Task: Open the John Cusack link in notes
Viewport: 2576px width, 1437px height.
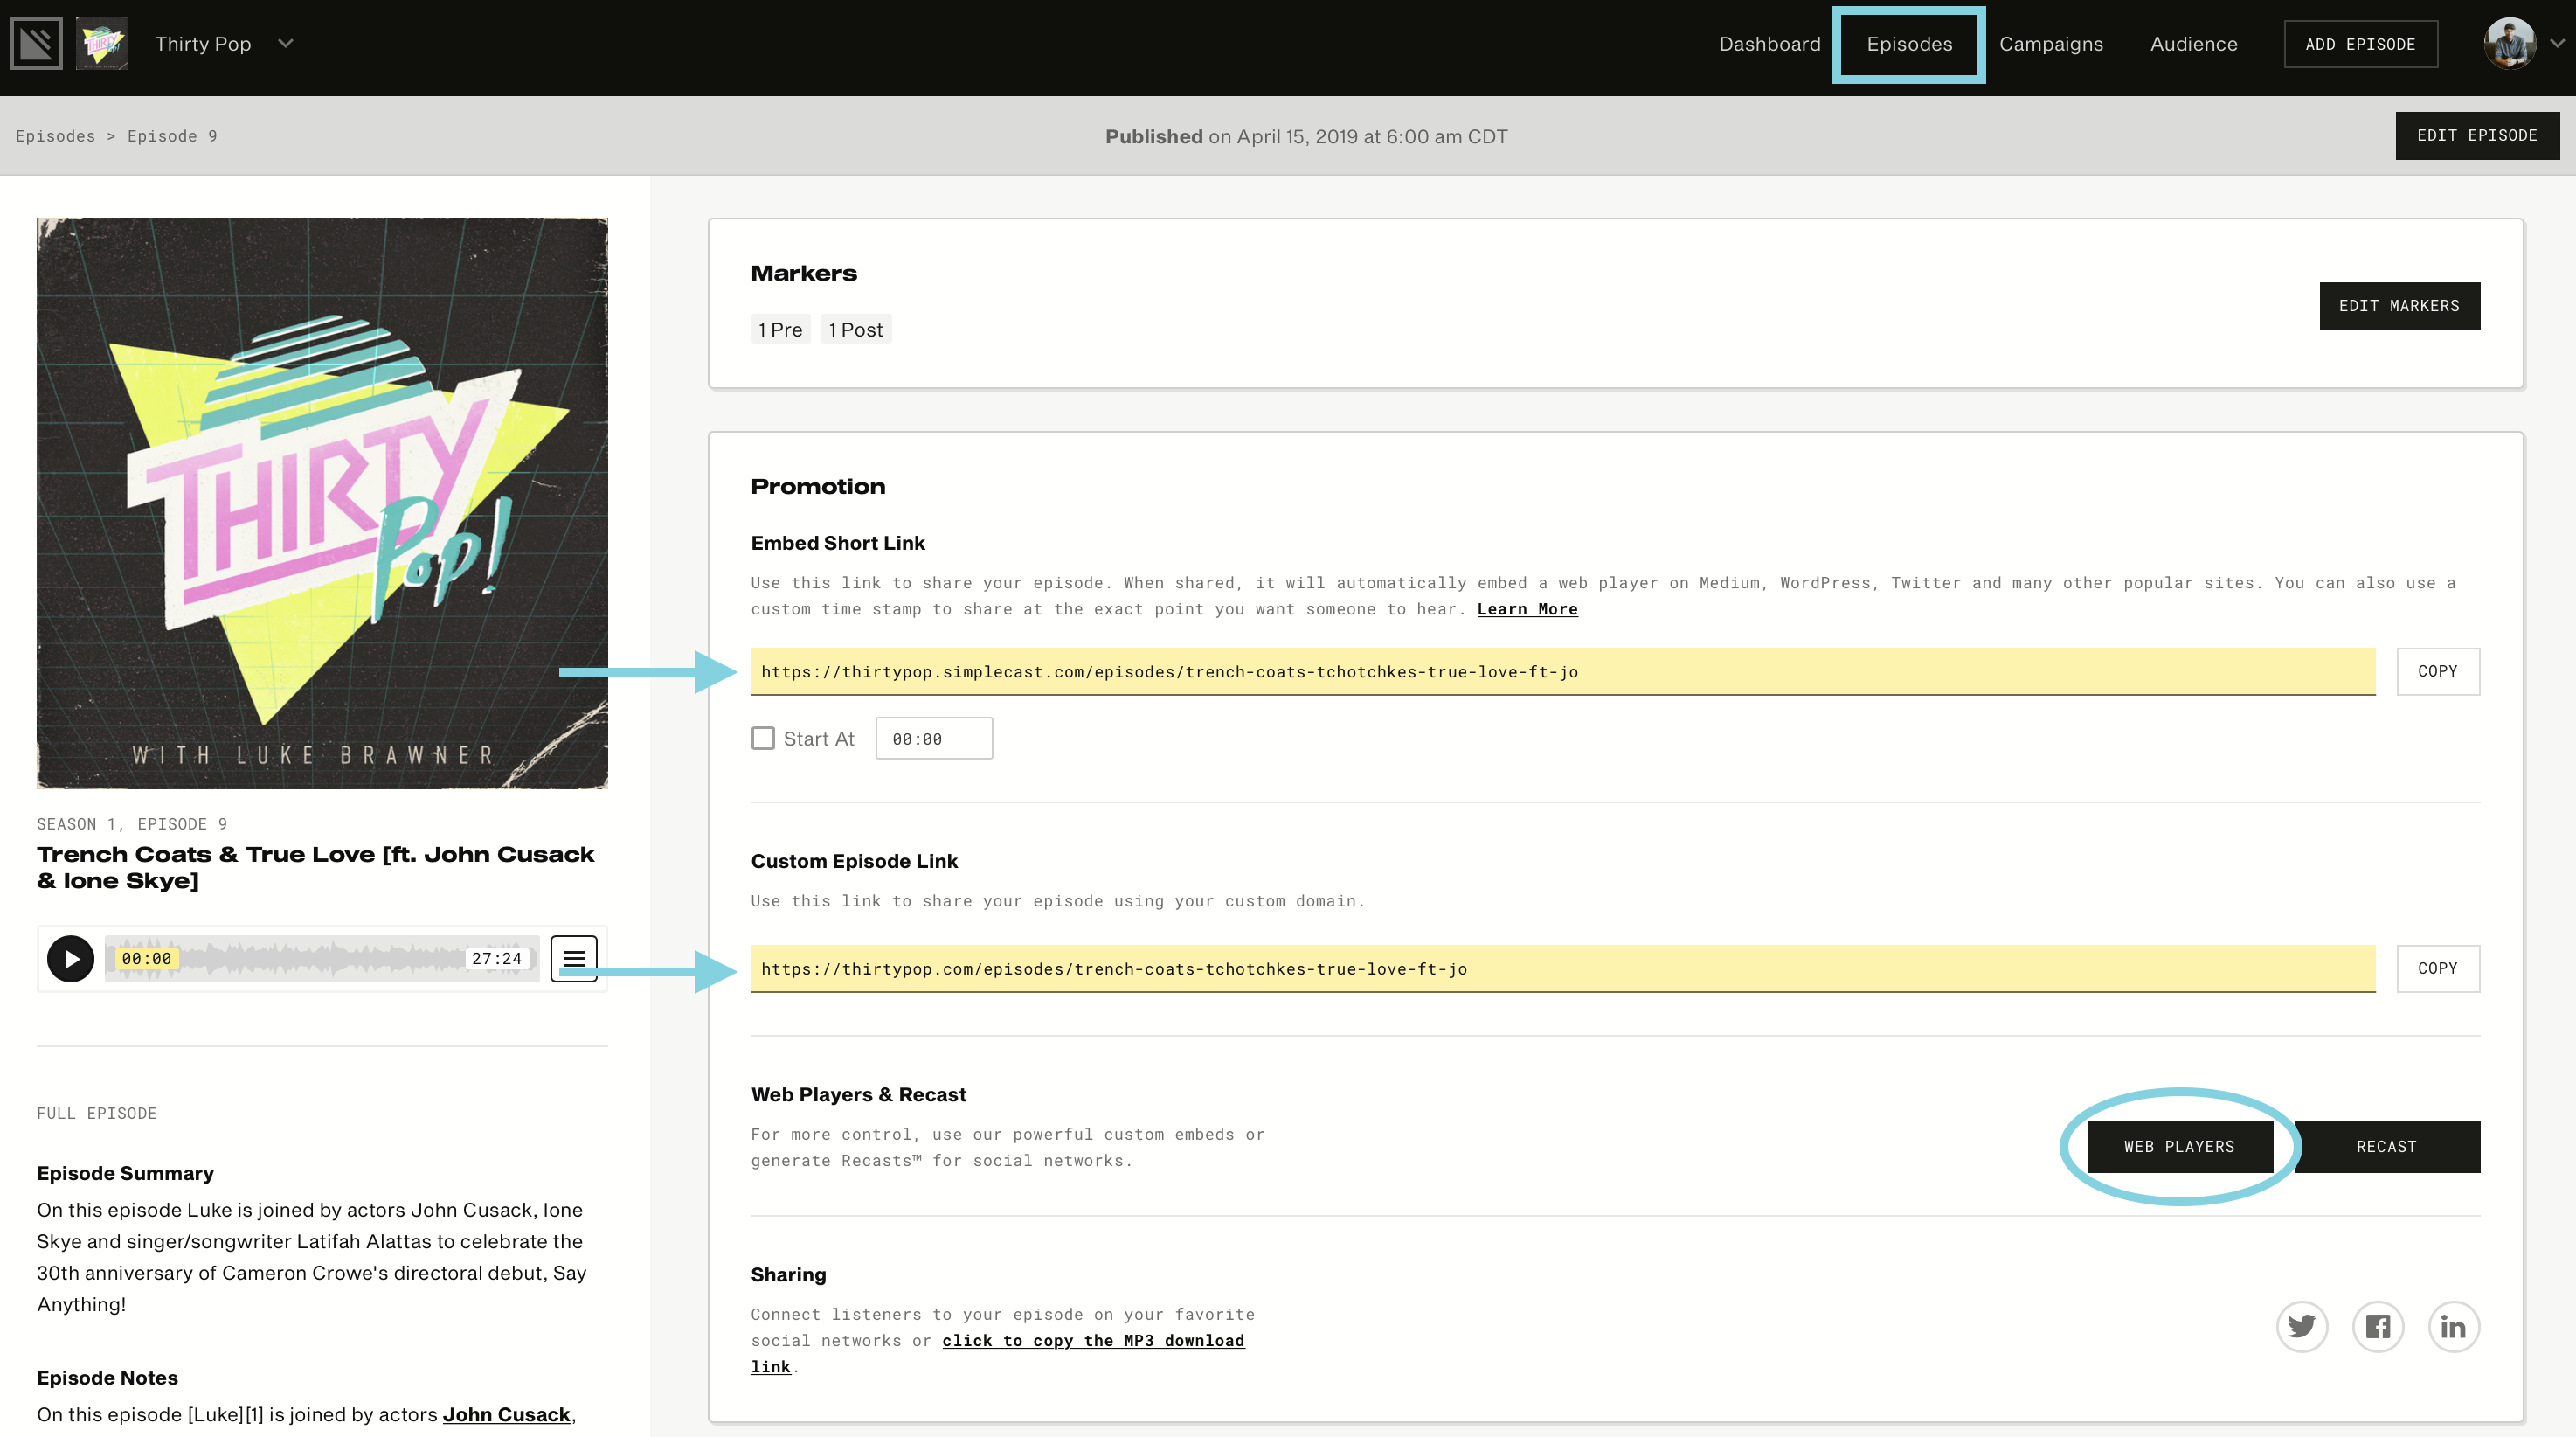Action: point(506,1415)
